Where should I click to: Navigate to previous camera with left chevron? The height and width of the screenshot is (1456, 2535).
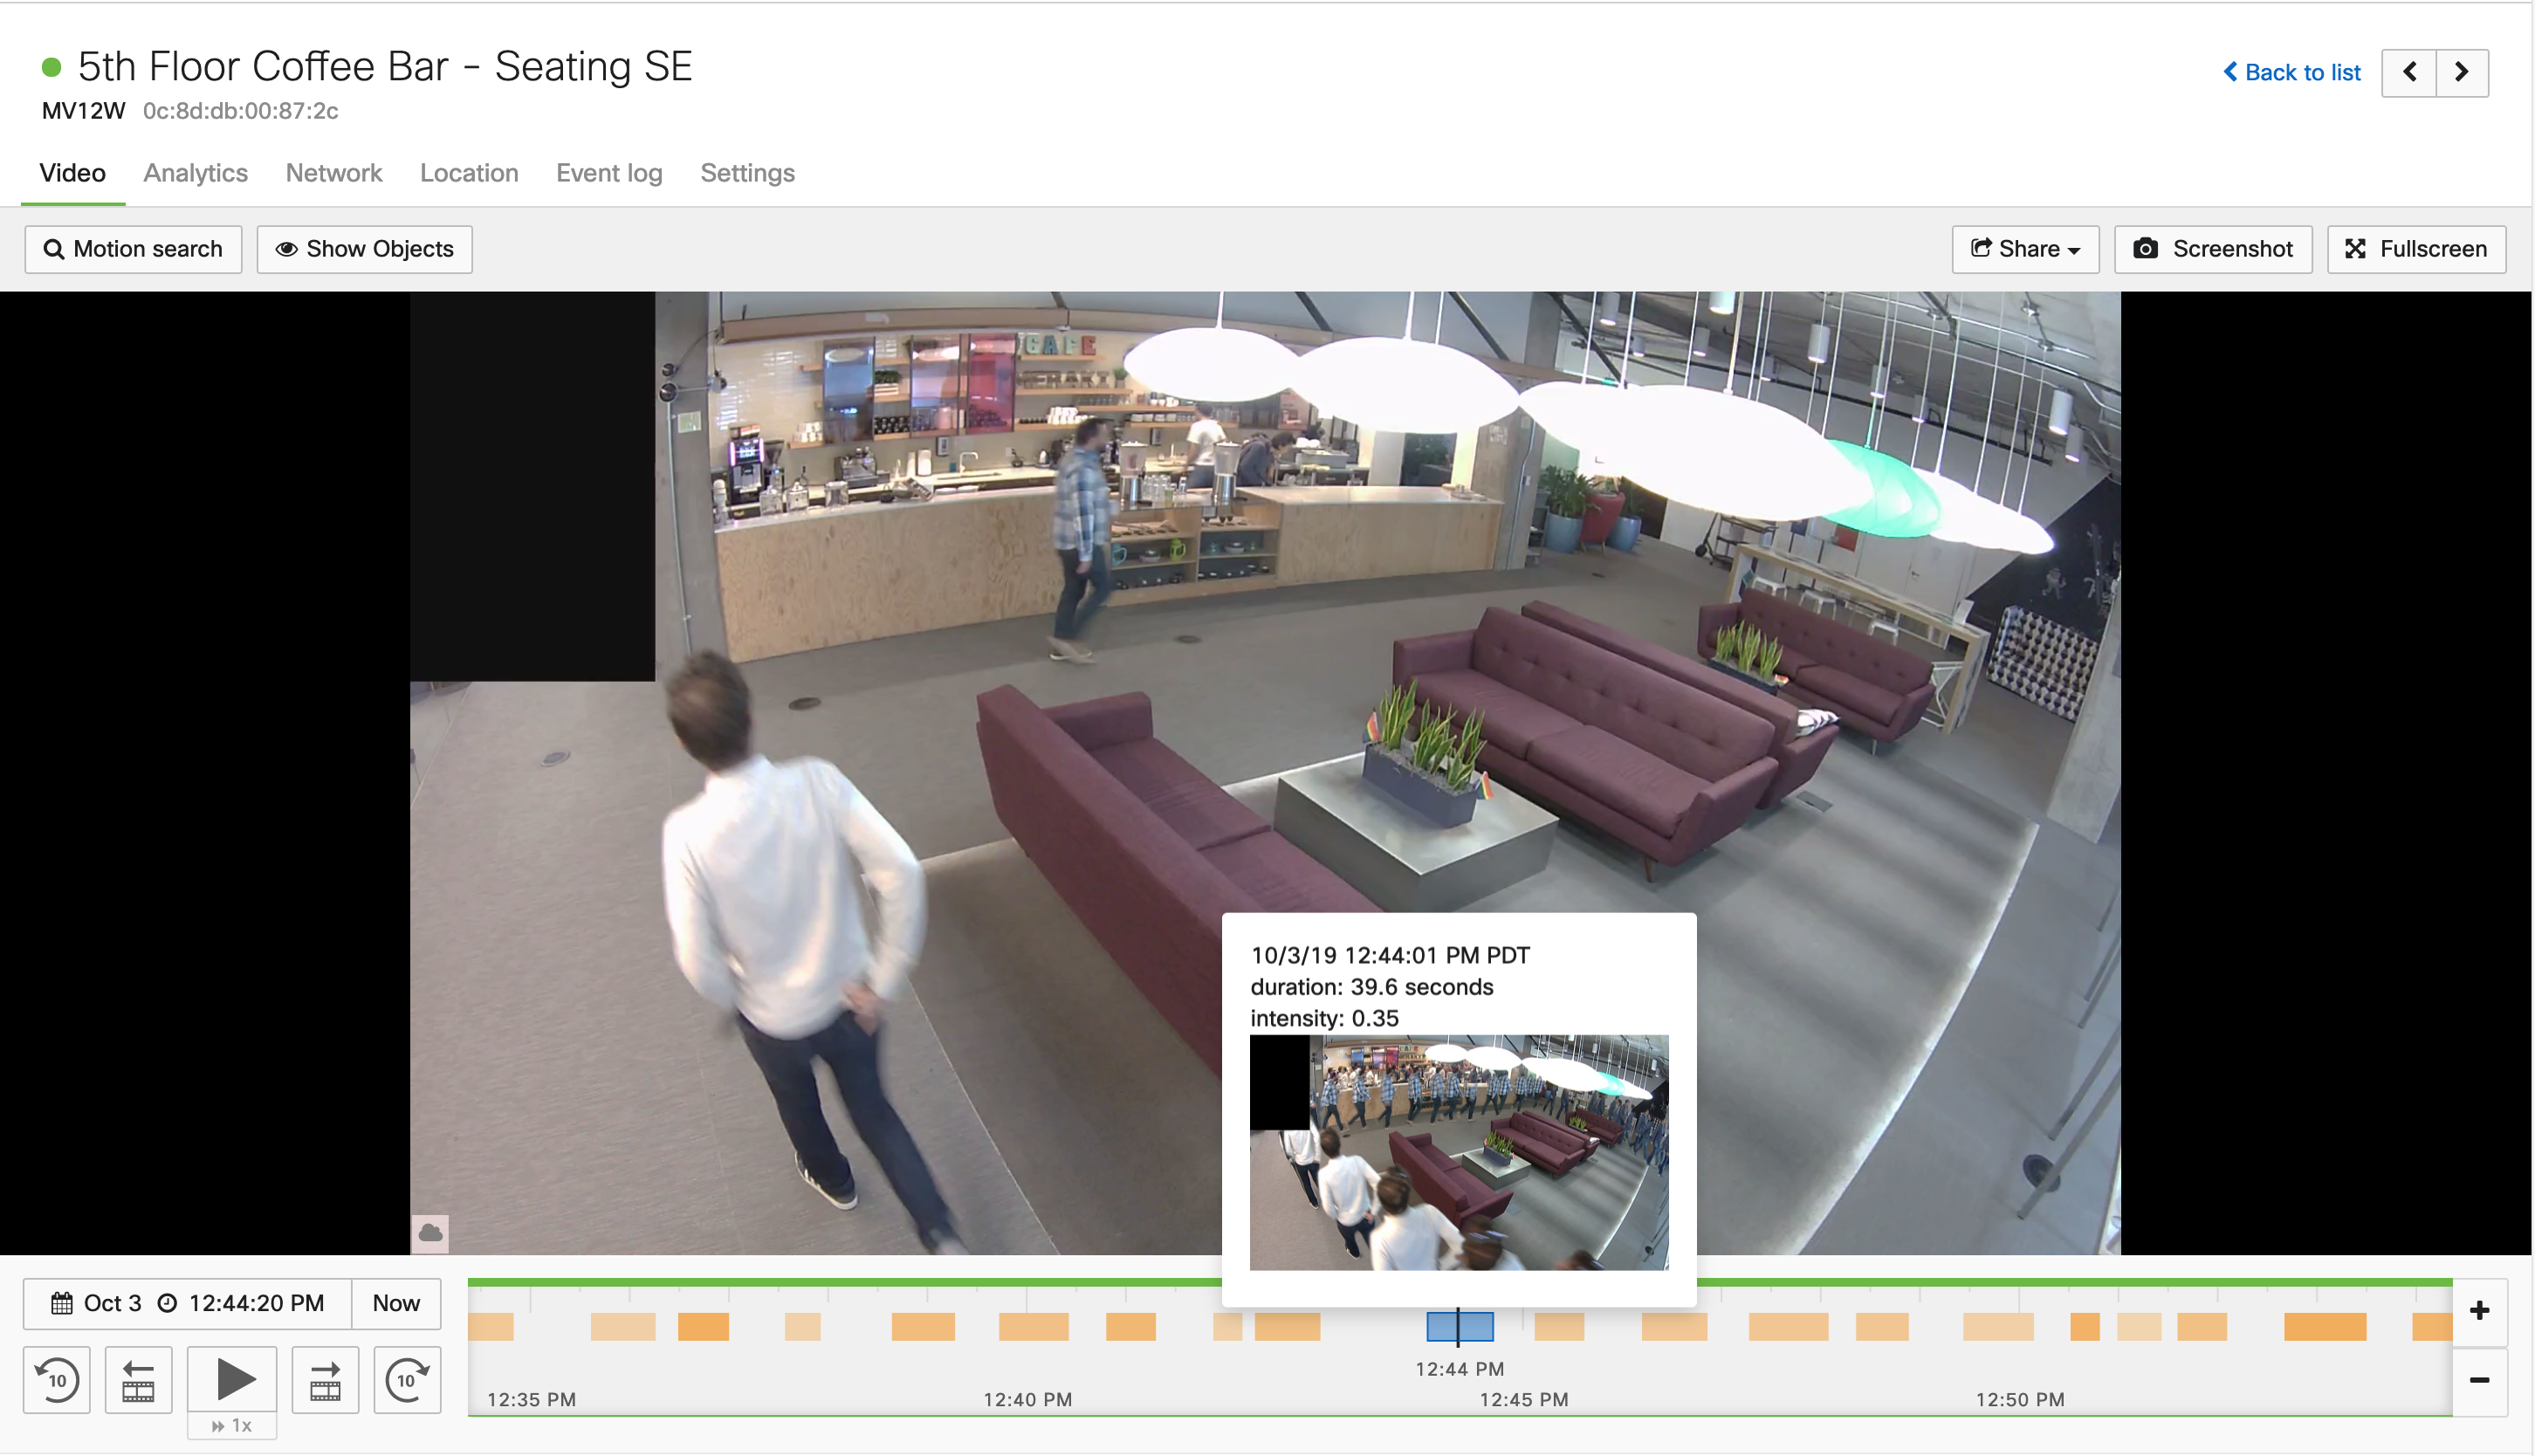click(x=2410, y=72)
